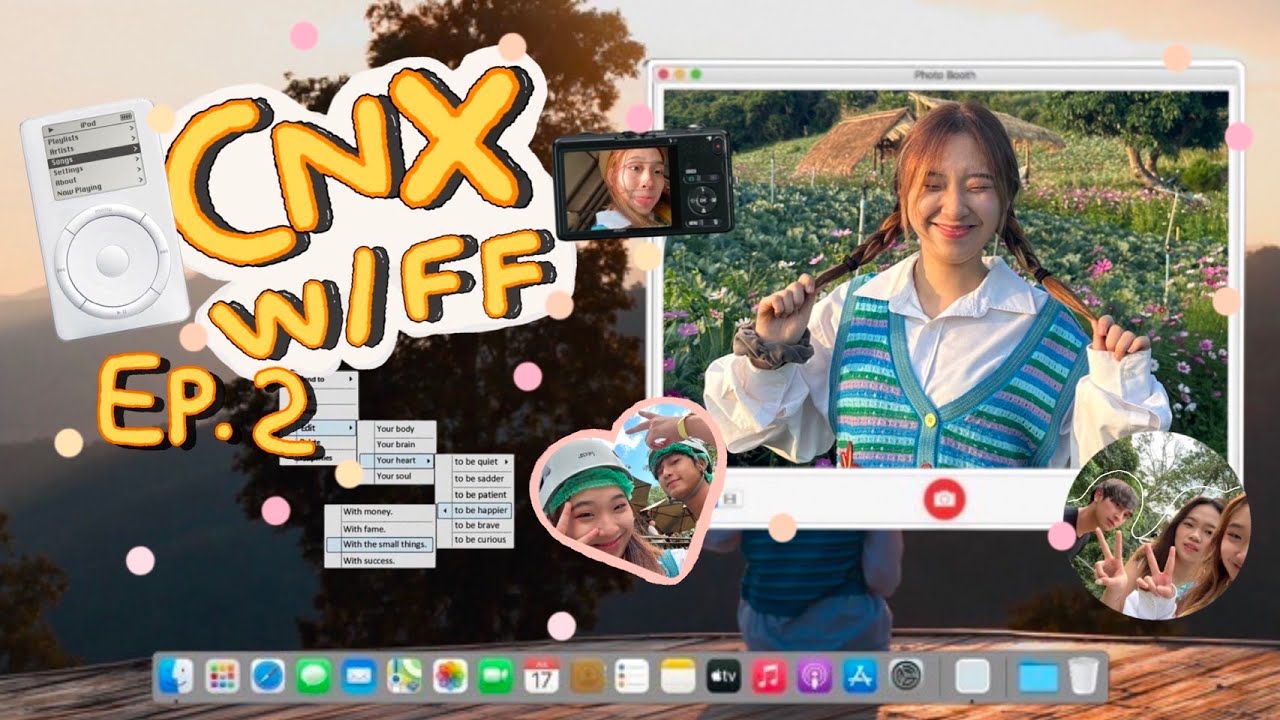
Task: Select 'to be brave' menu entry
Action: pyautogui.click(x=475, y=525)
